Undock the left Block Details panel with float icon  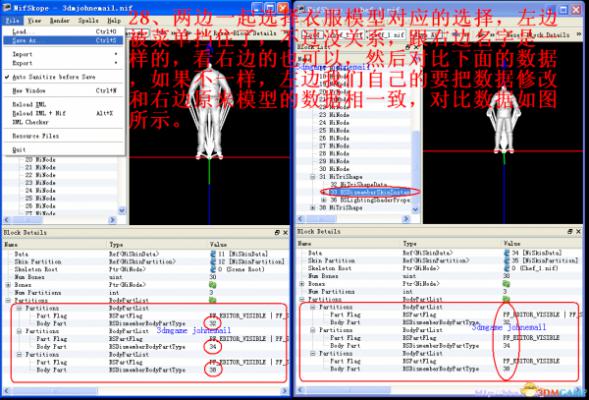pos(277,232)
